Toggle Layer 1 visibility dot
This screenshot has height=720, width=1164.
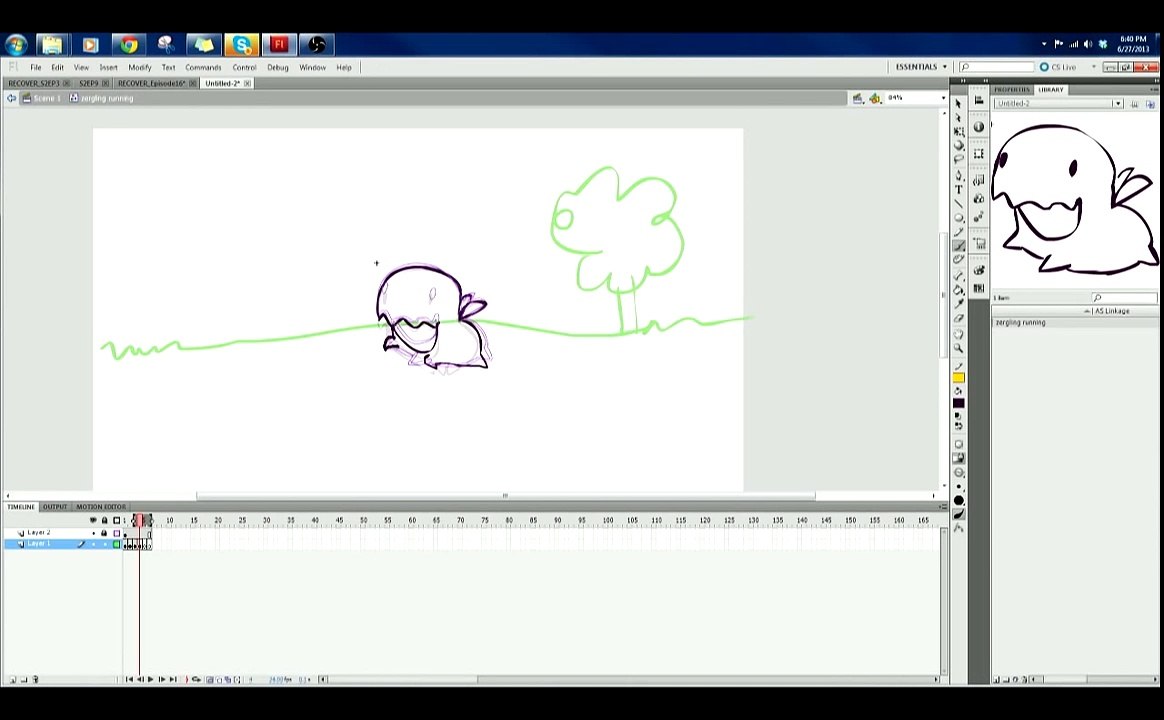click(94, 544)
